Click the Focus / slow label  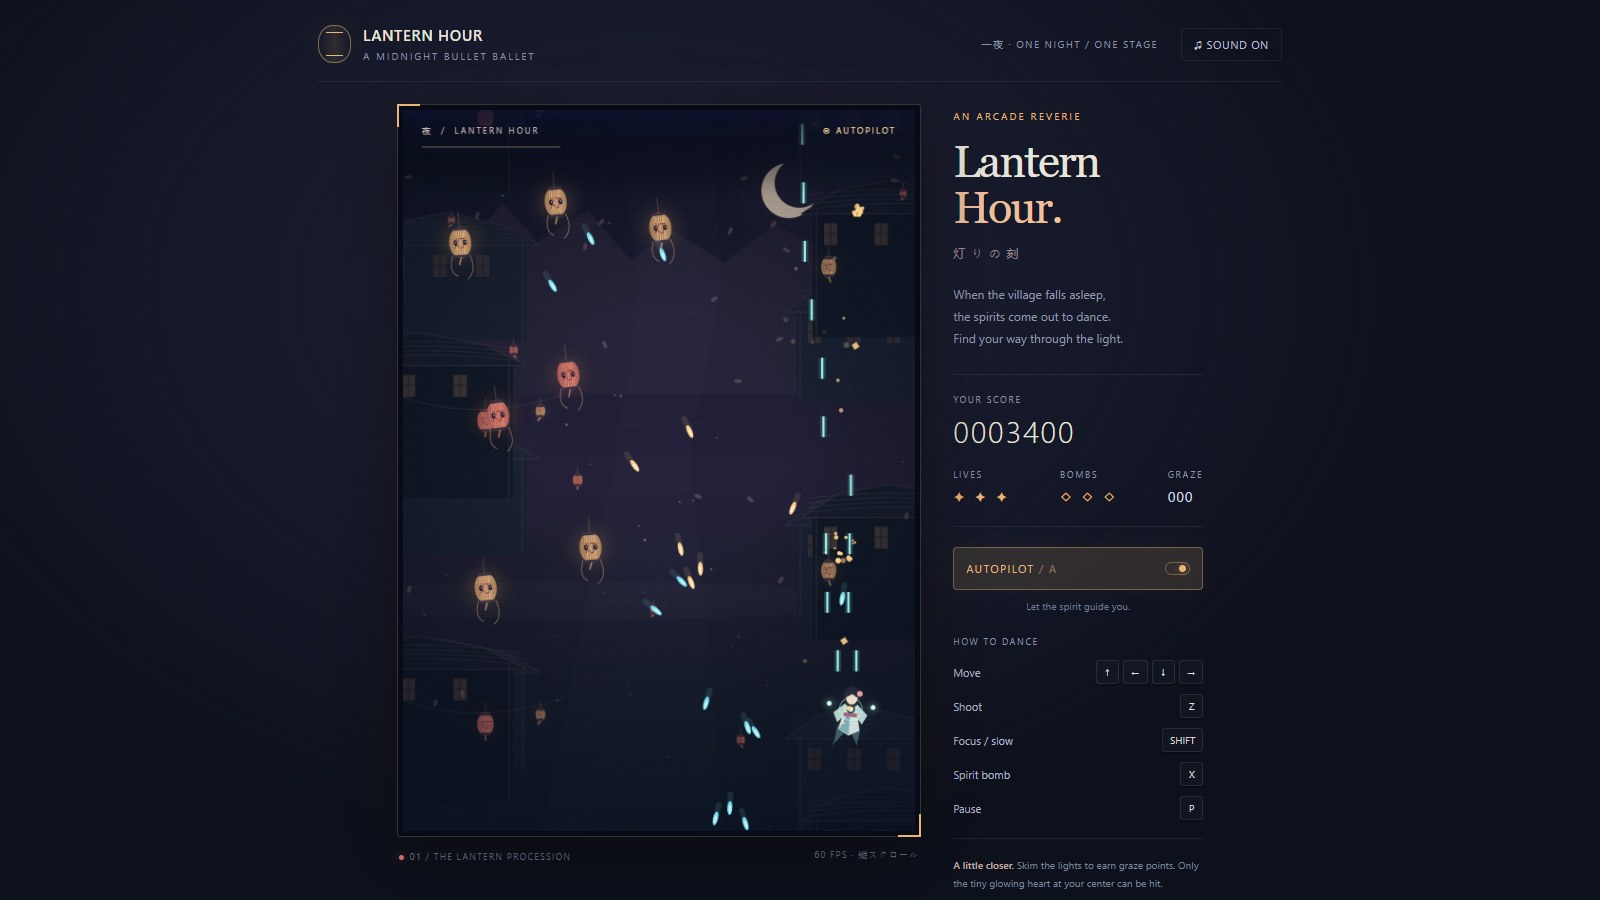pos(983,741)
